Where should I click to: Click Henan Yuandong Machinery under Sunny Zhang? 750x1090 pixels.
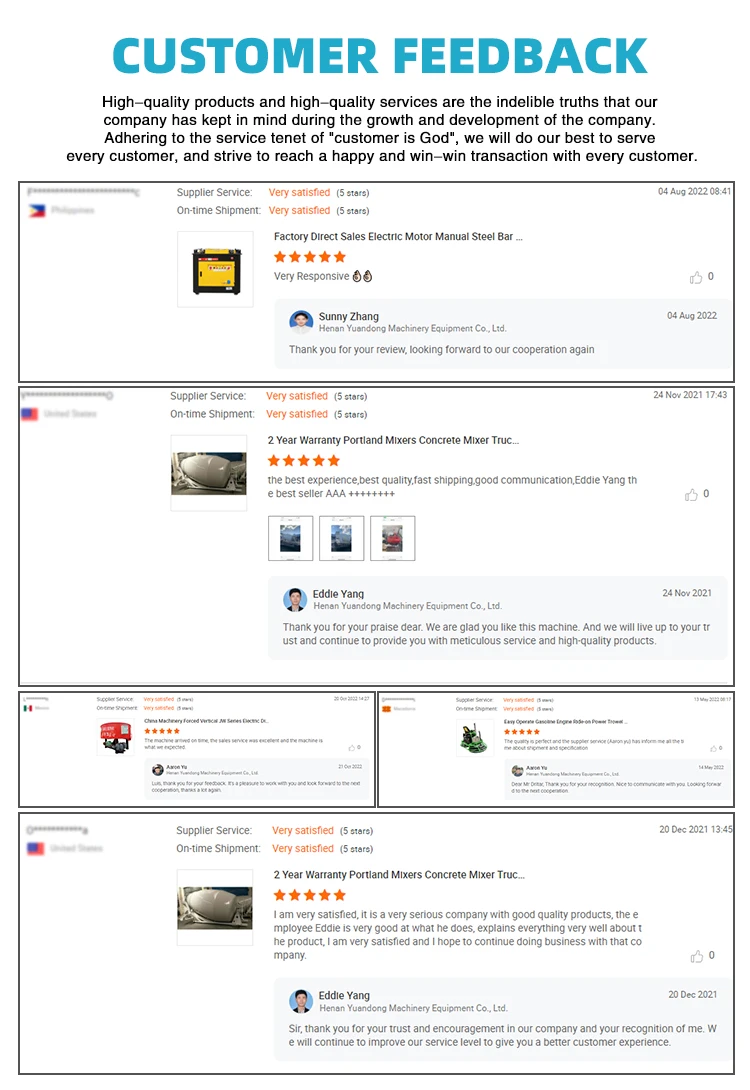413,329
